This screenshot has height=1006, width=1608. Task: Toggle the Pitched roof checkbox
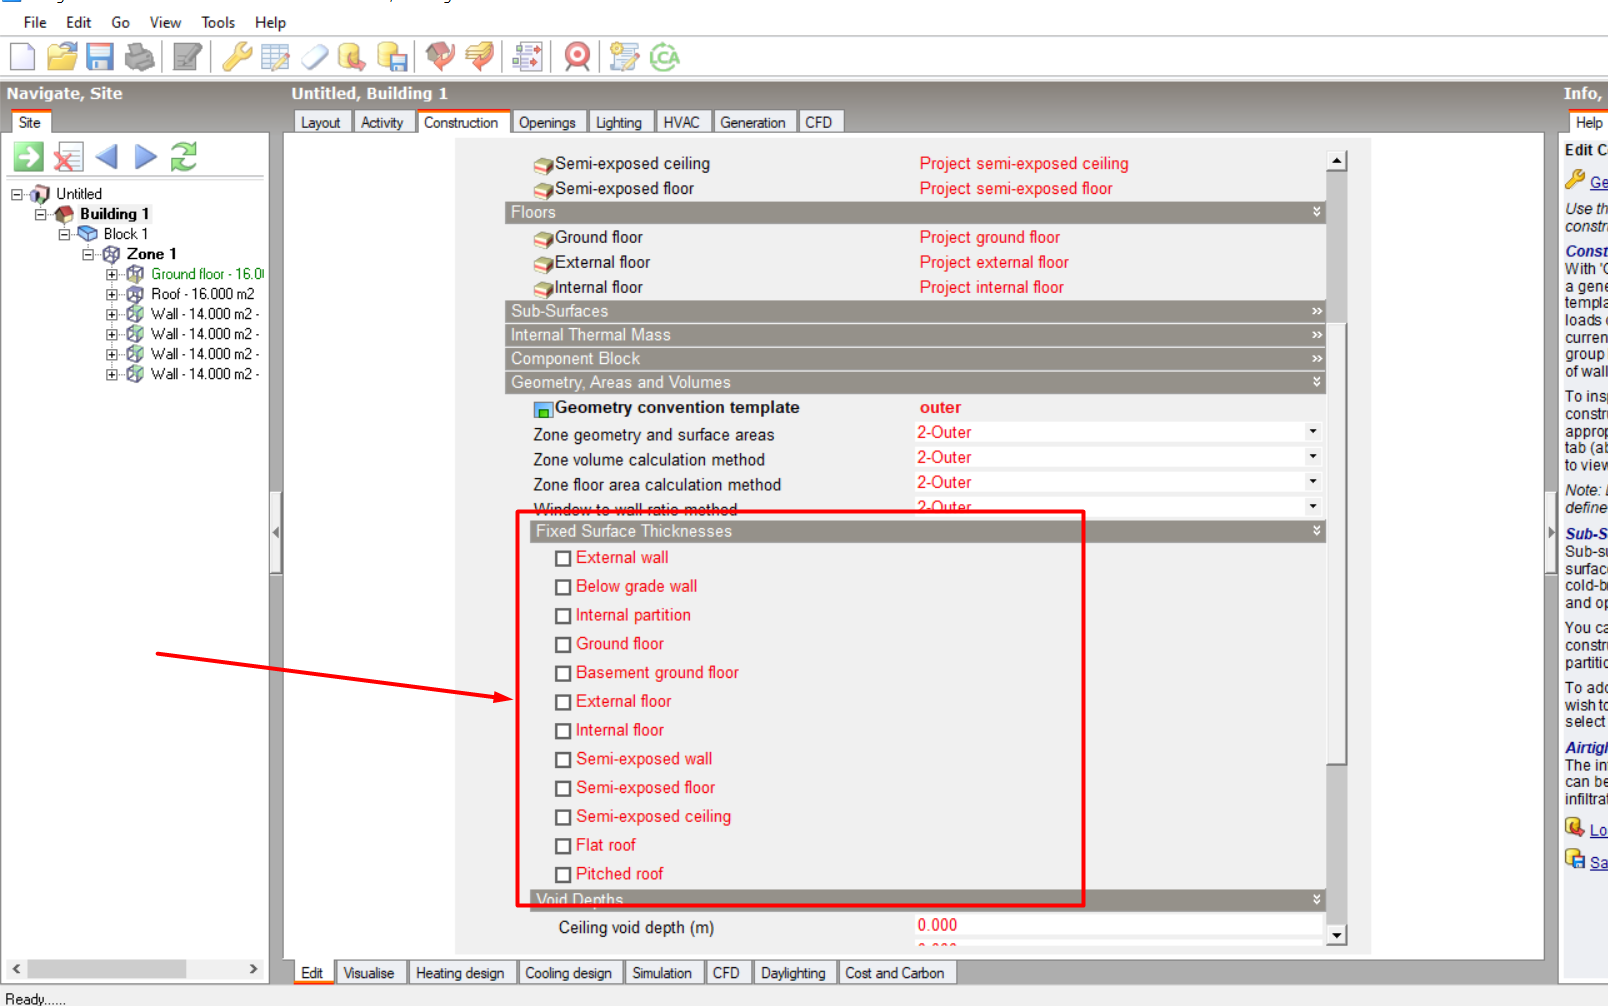[x=563, y=875]
